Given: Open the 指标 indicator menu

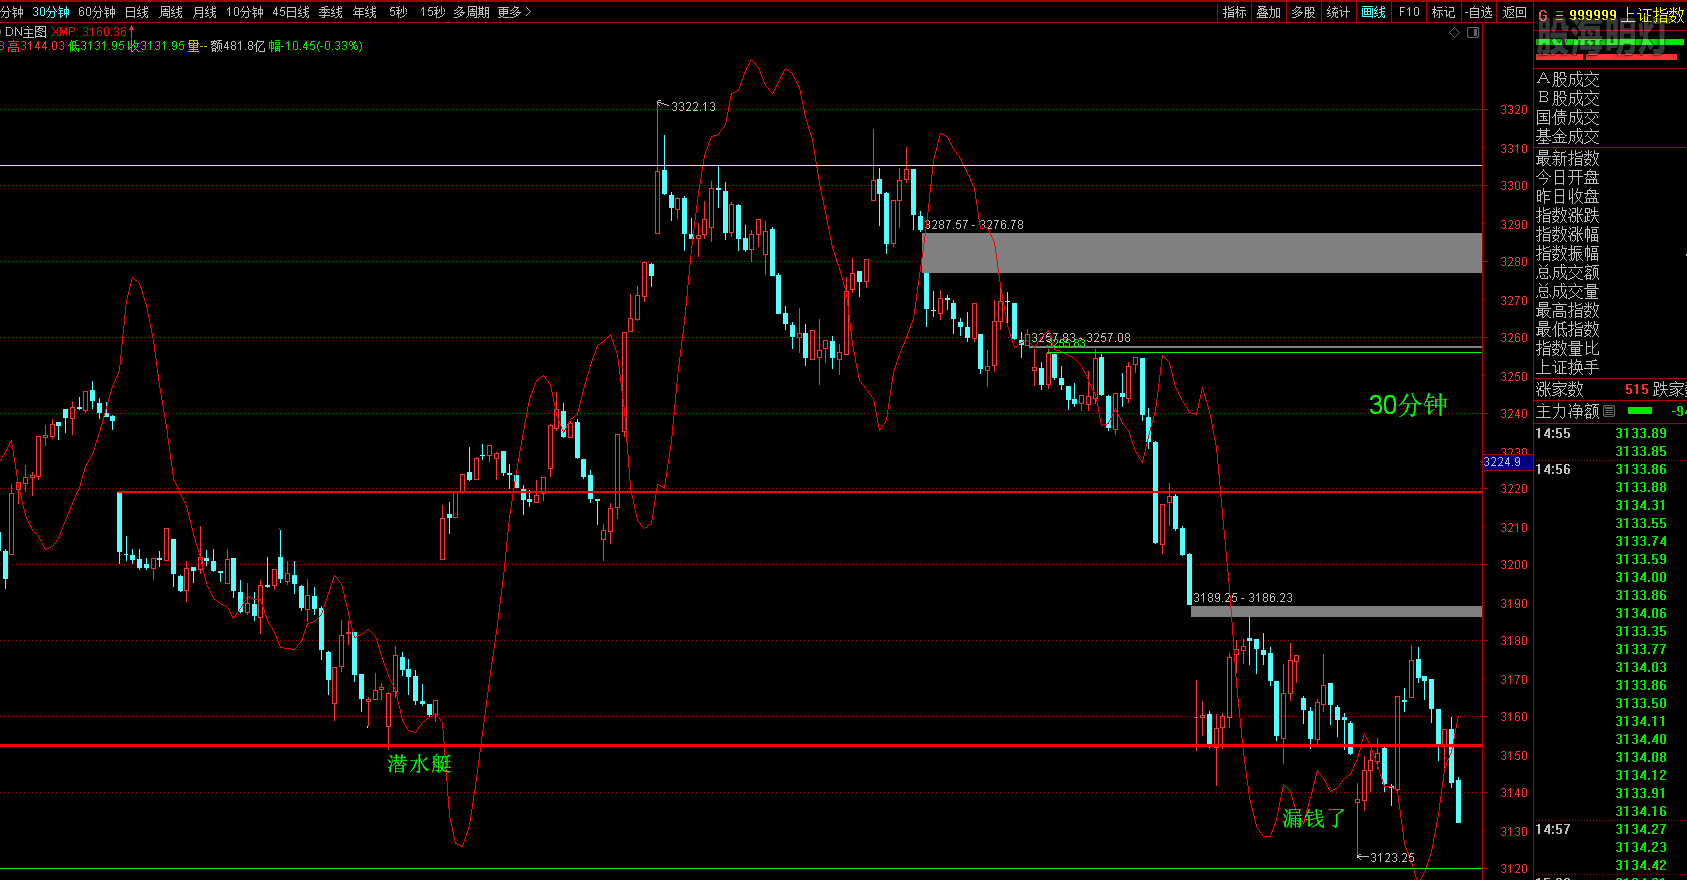Looking at the screenshot, I should point(1235,12).
